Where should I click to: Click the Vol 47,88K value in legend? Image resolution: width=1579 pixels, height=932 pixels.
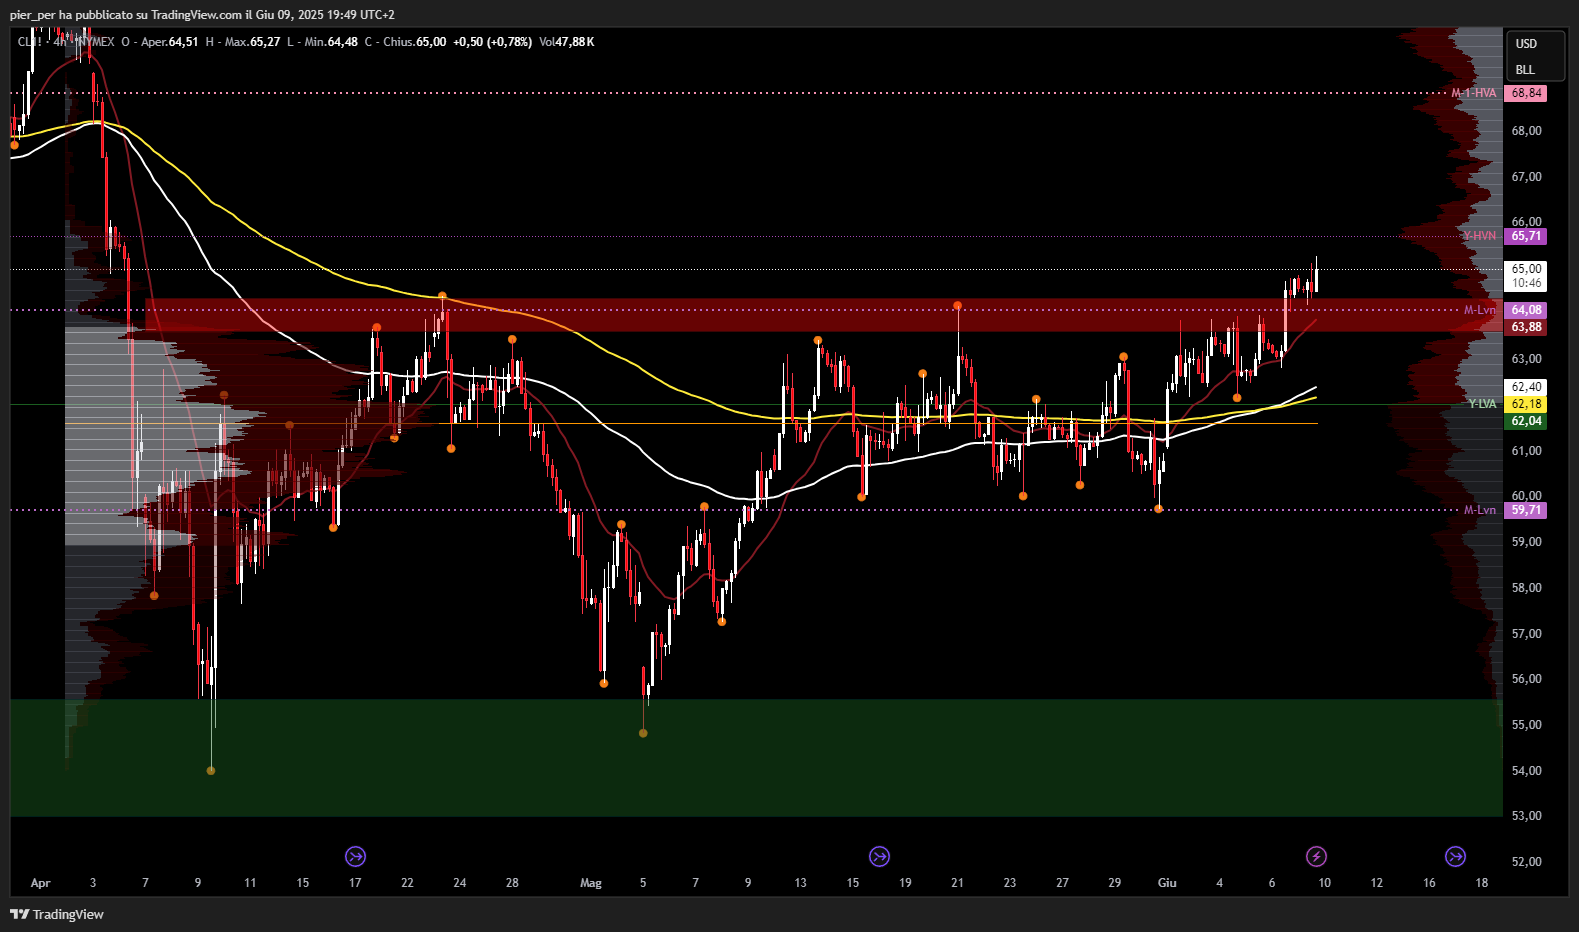tap(567, 42)
